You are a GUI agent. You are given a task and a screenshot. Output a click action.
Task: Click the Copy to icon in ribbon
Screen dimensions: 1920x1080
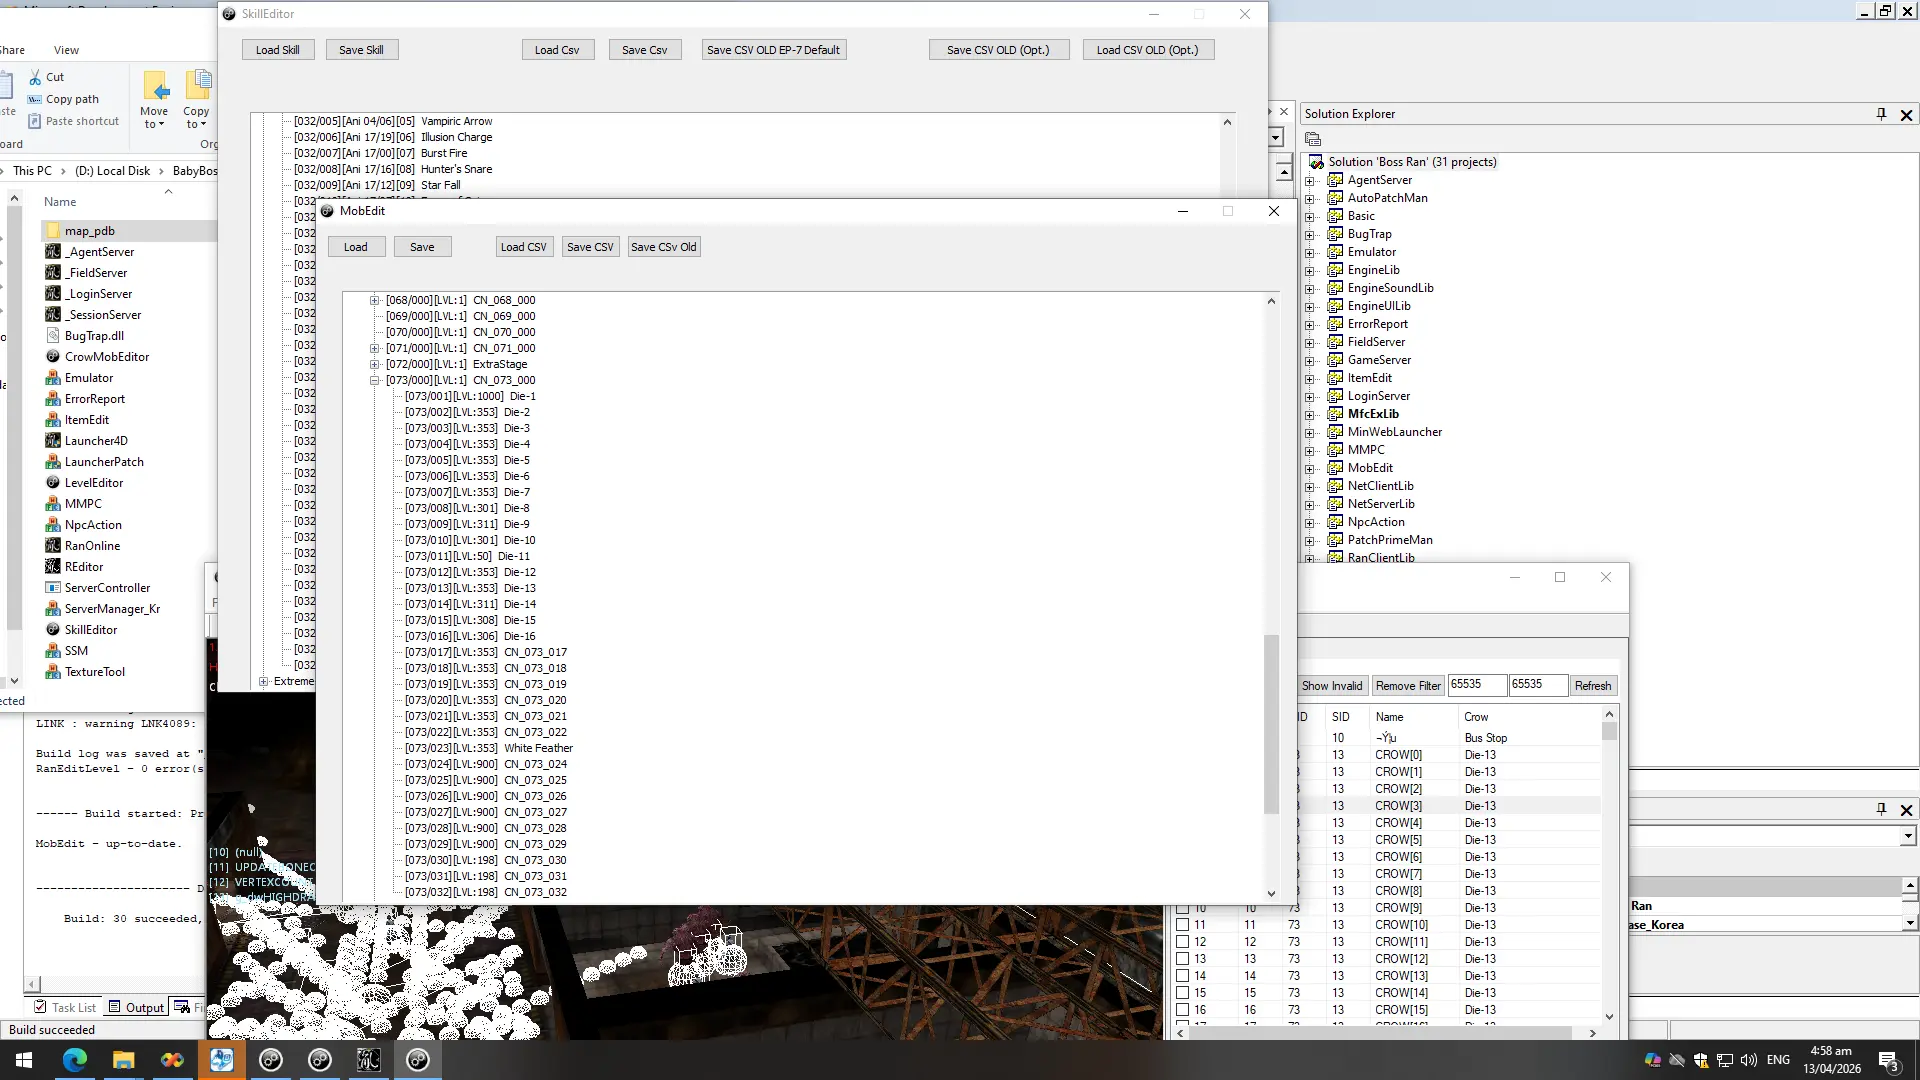(x=198, y=86)
